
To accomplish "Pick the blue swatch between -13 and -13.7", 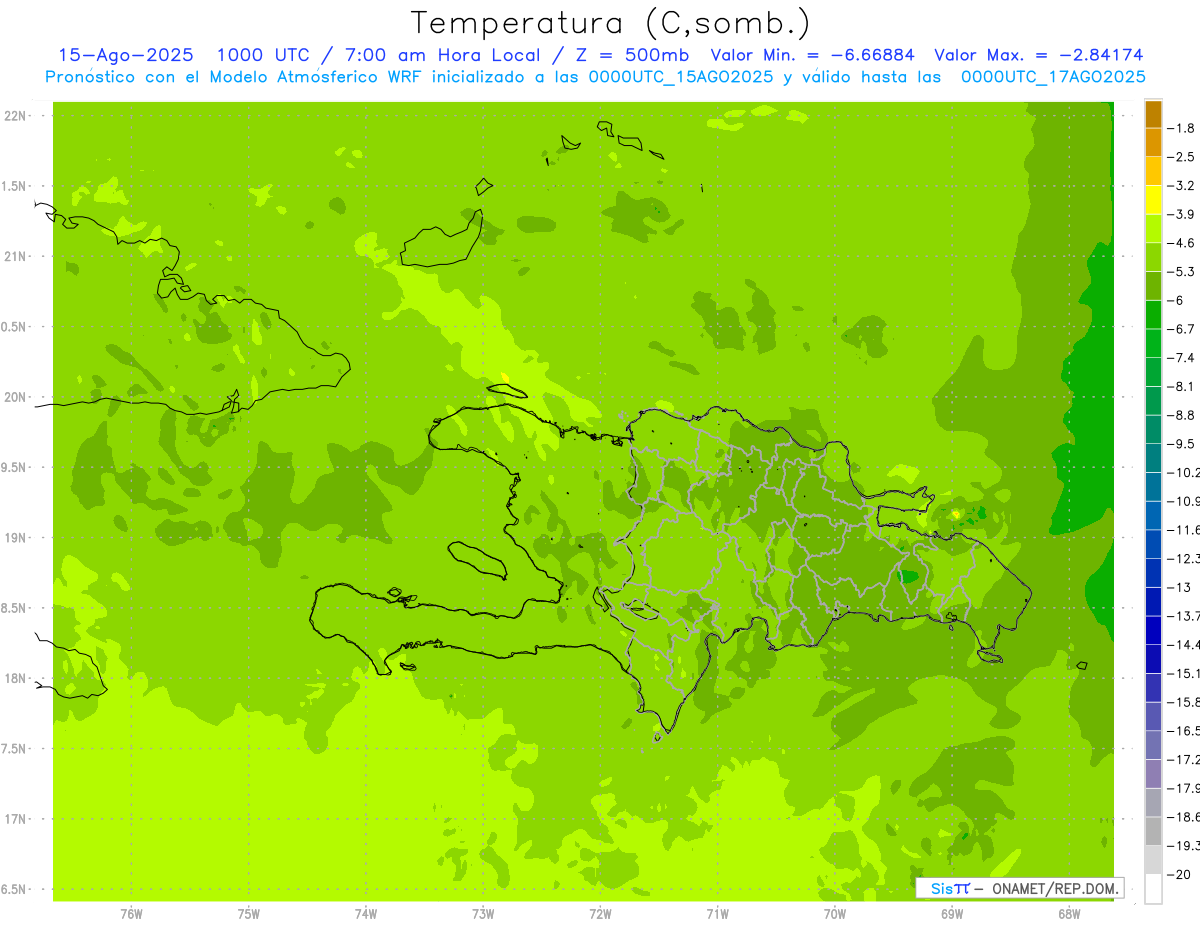I will click(x=1153, y=601).
